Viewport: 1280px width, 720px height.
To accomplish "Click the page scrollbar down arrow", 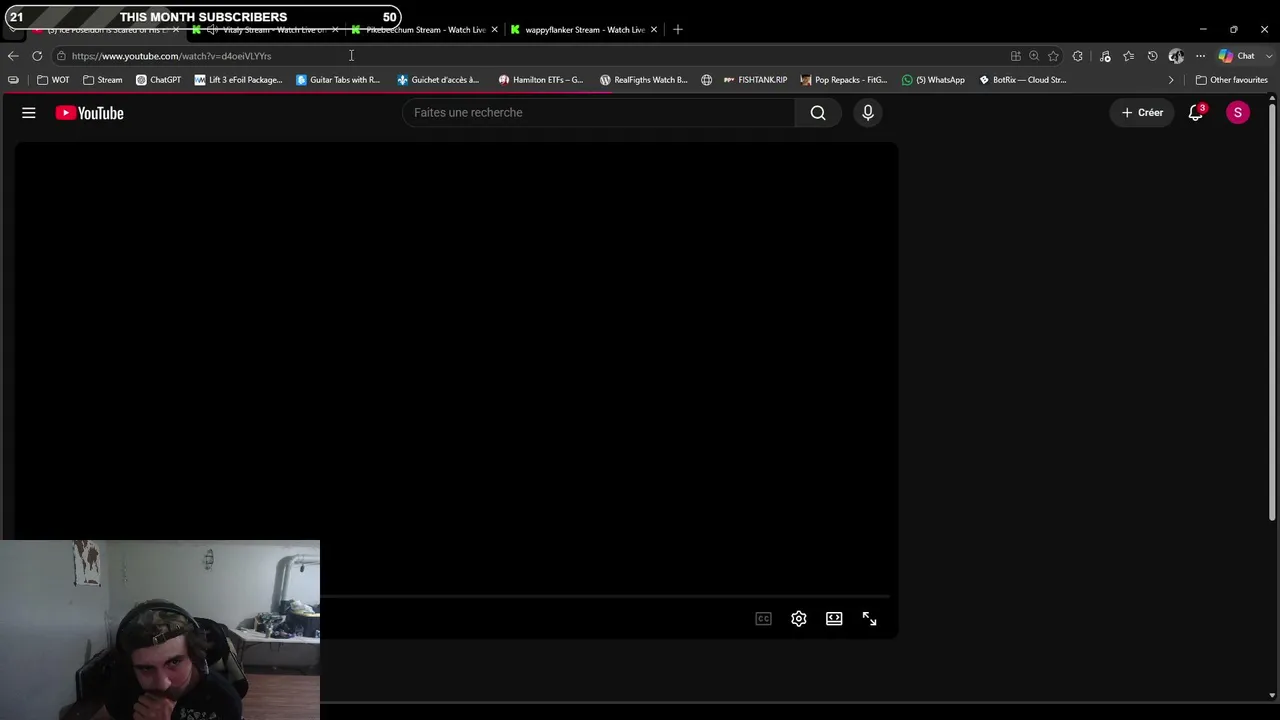I will click(x=1272, y=695).
